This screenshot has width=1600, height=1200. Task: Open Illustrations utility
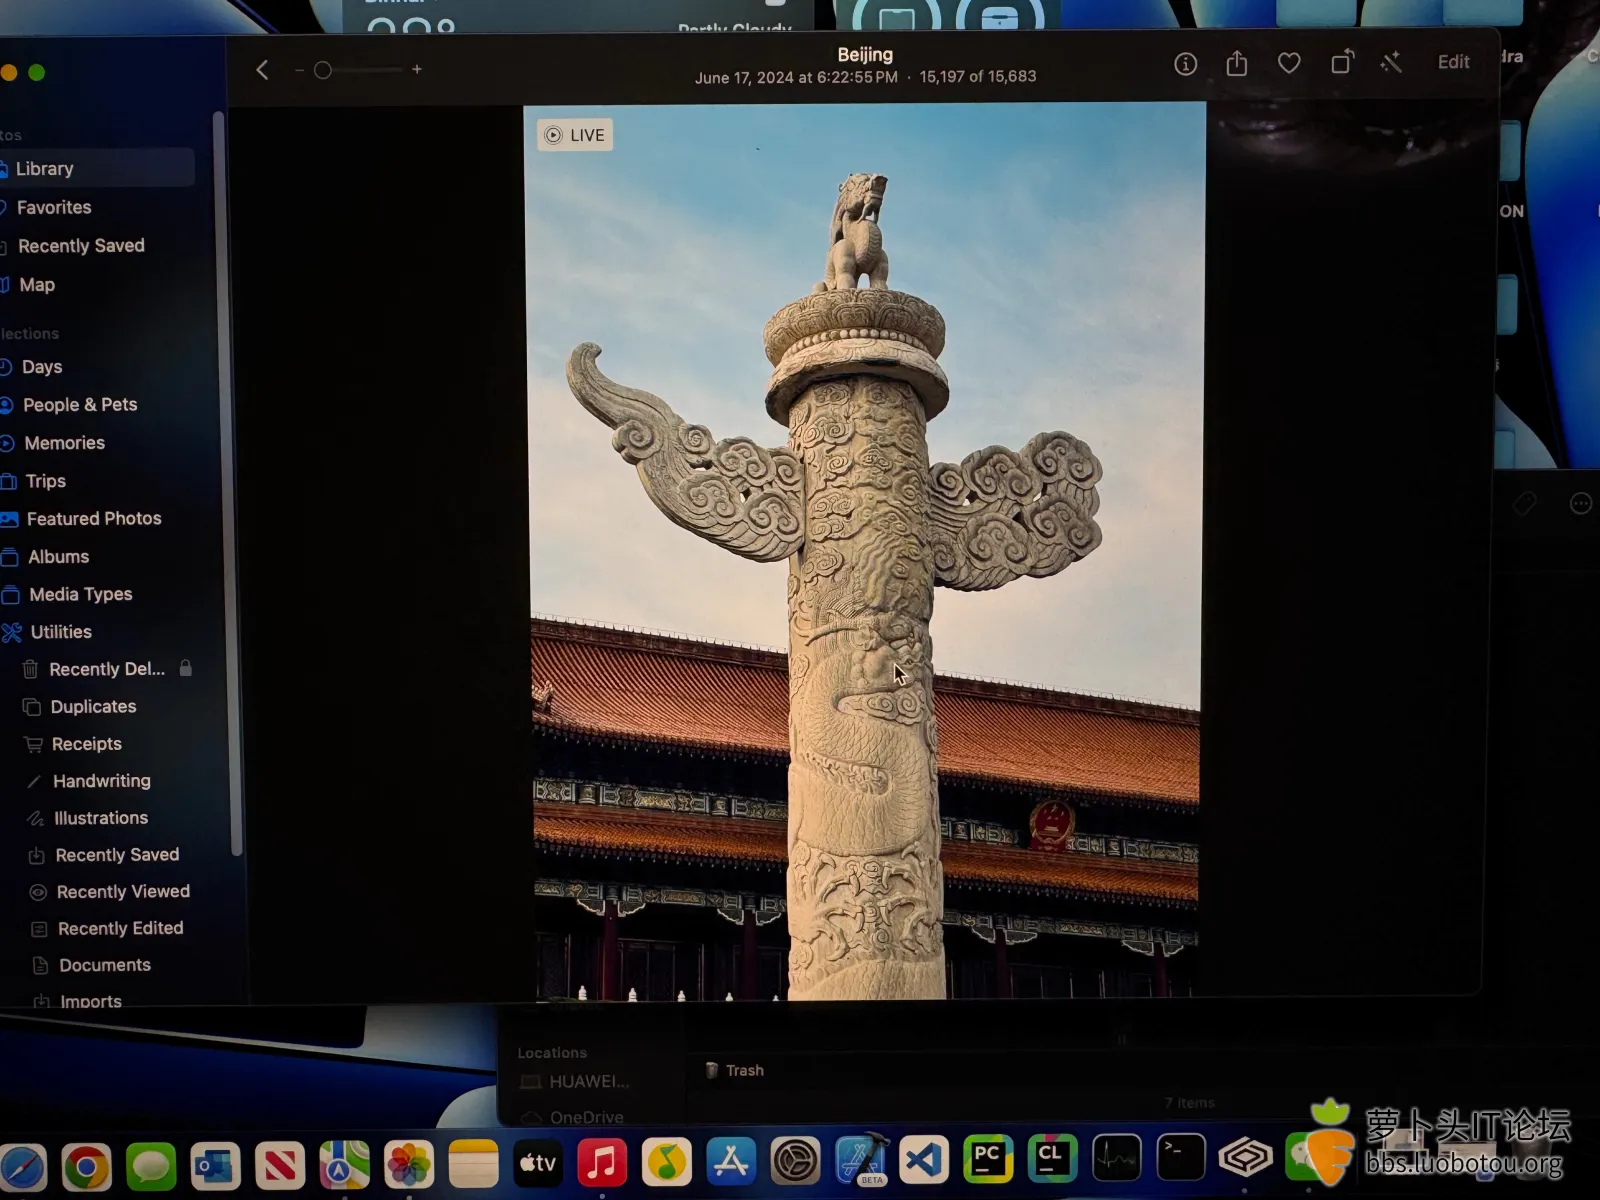[x=100, y=818]
